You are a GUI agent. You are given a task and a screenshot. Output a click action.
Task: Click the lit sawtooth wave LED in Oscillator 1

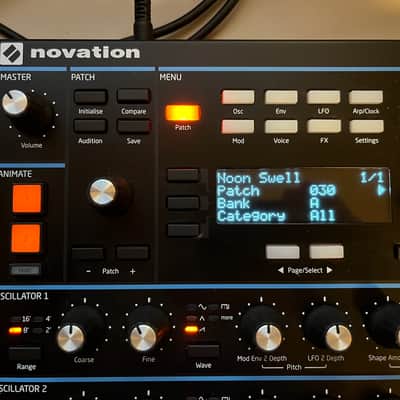[191, 330]
